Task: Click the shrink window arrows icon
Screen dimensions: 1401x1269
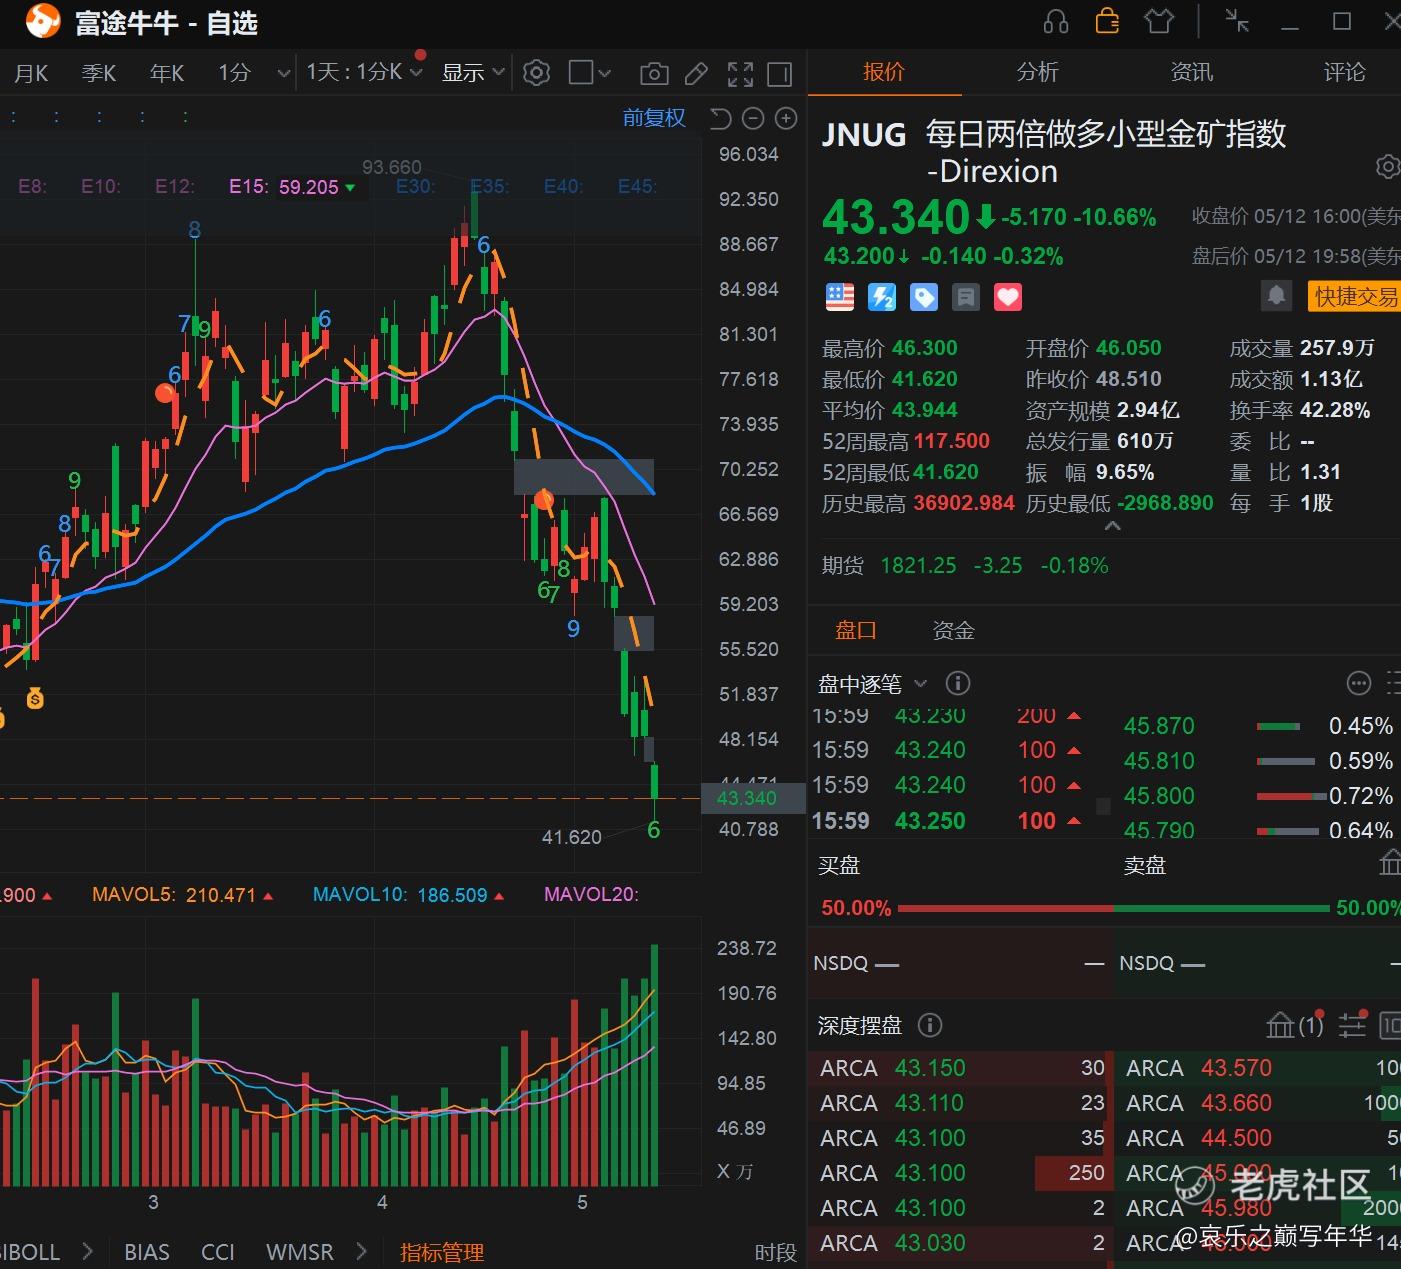Action: tap(1237, 21)
